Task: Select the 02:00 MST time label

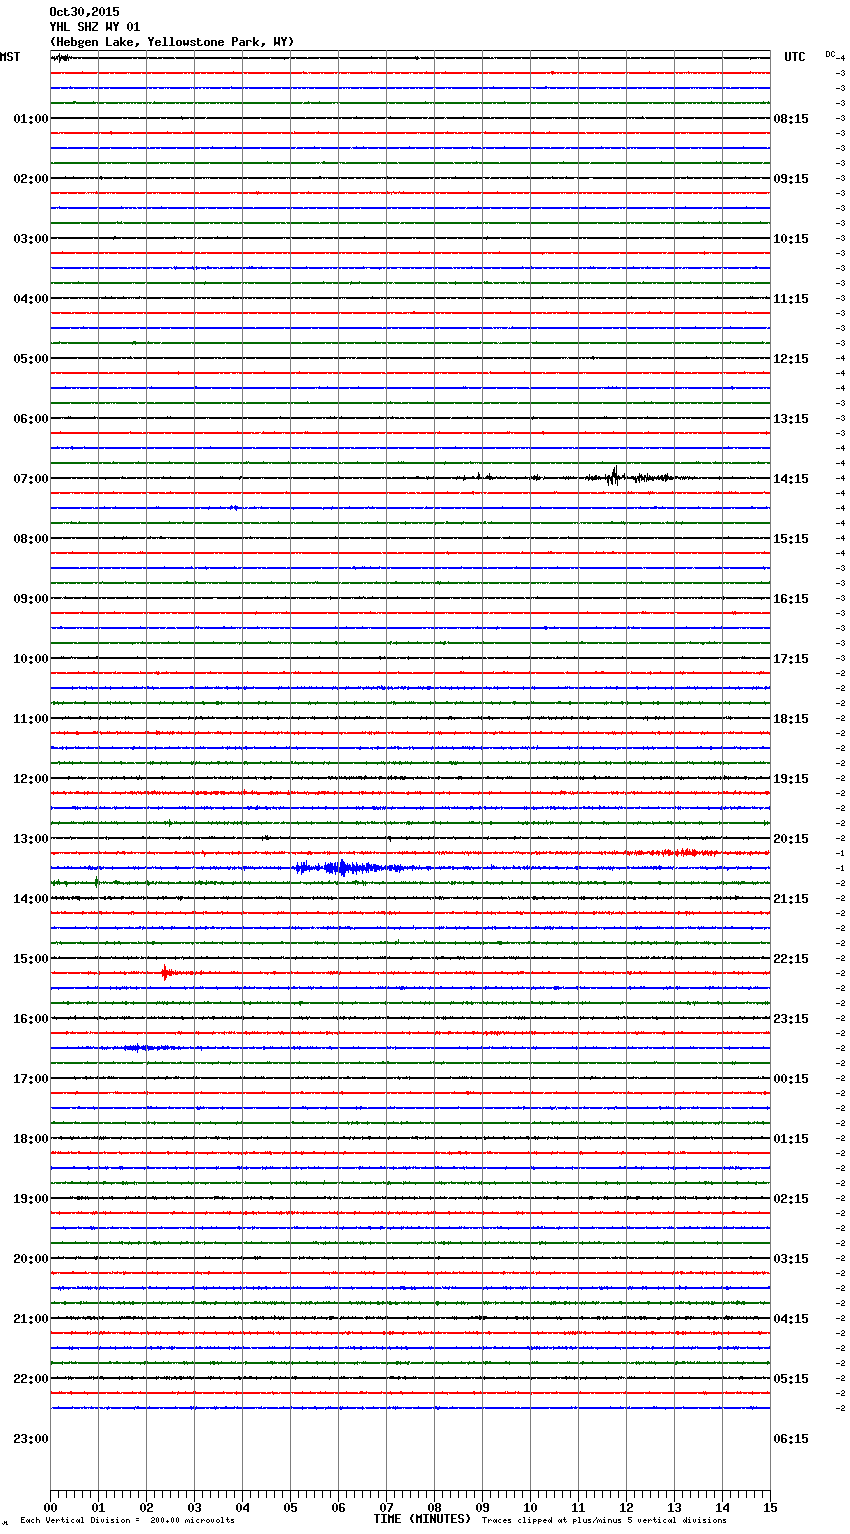Action: click(31, 179)
